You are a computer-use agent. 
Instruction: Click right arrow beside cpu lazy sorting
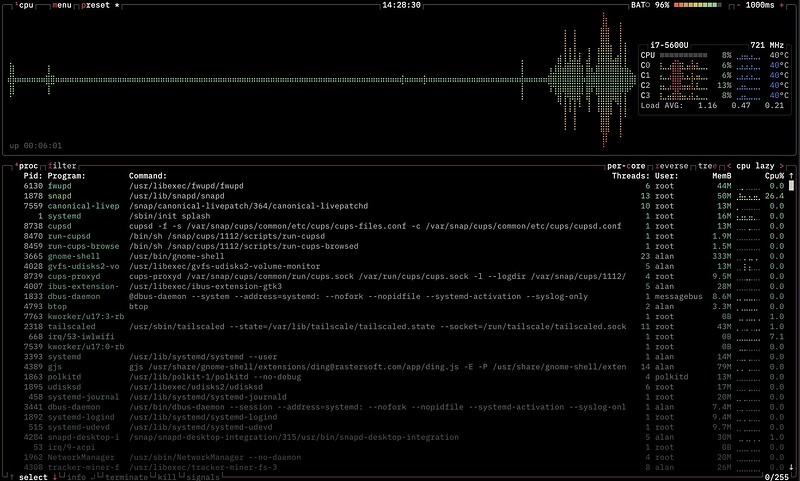(x=783, y=165)
